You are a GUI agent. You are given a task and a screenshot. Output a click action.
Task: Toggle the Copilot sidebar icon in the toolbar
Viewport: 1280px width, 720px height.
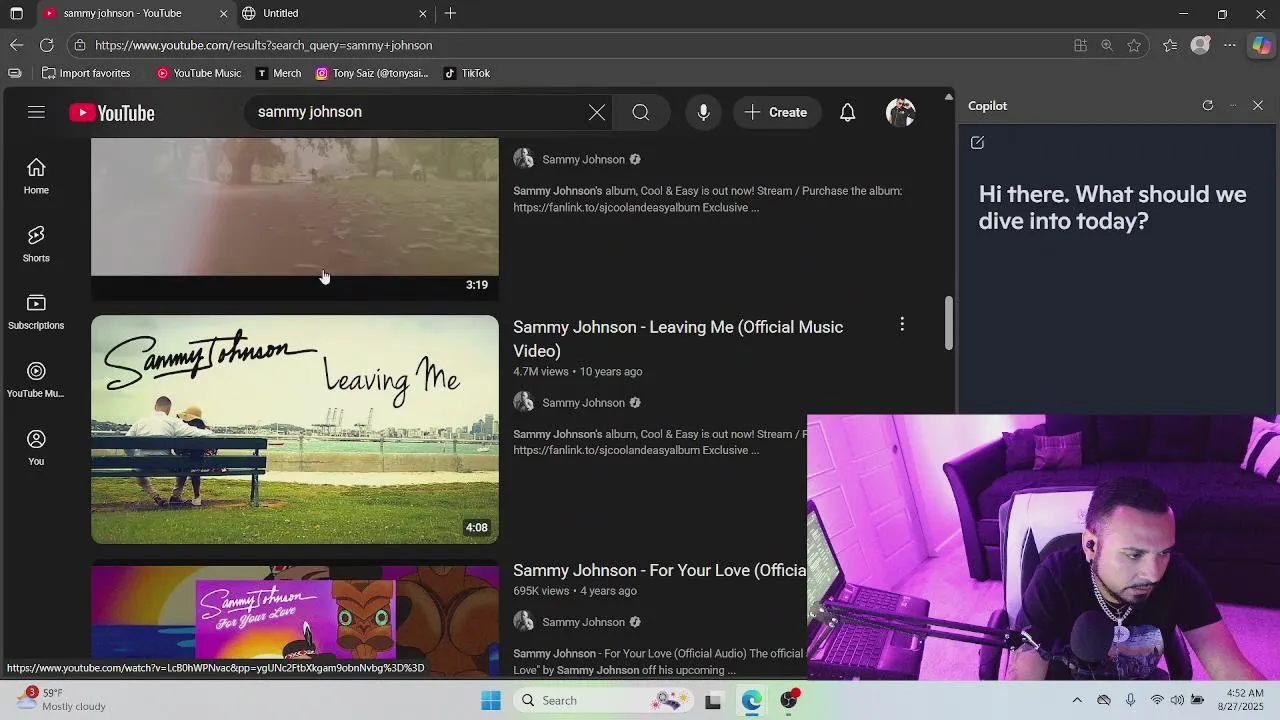click(1261, 45)
